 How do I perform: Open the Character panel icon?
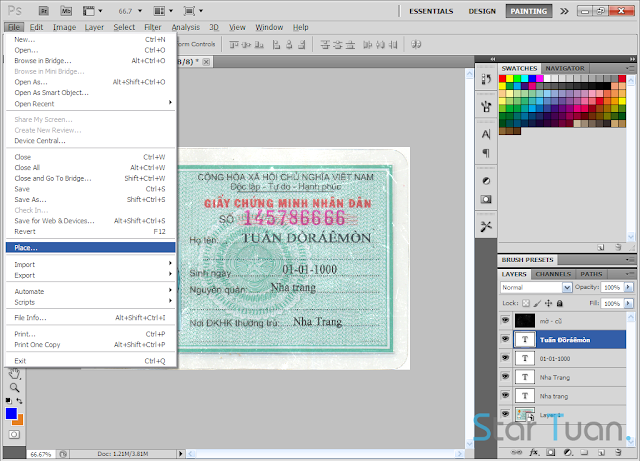[486, 134]
